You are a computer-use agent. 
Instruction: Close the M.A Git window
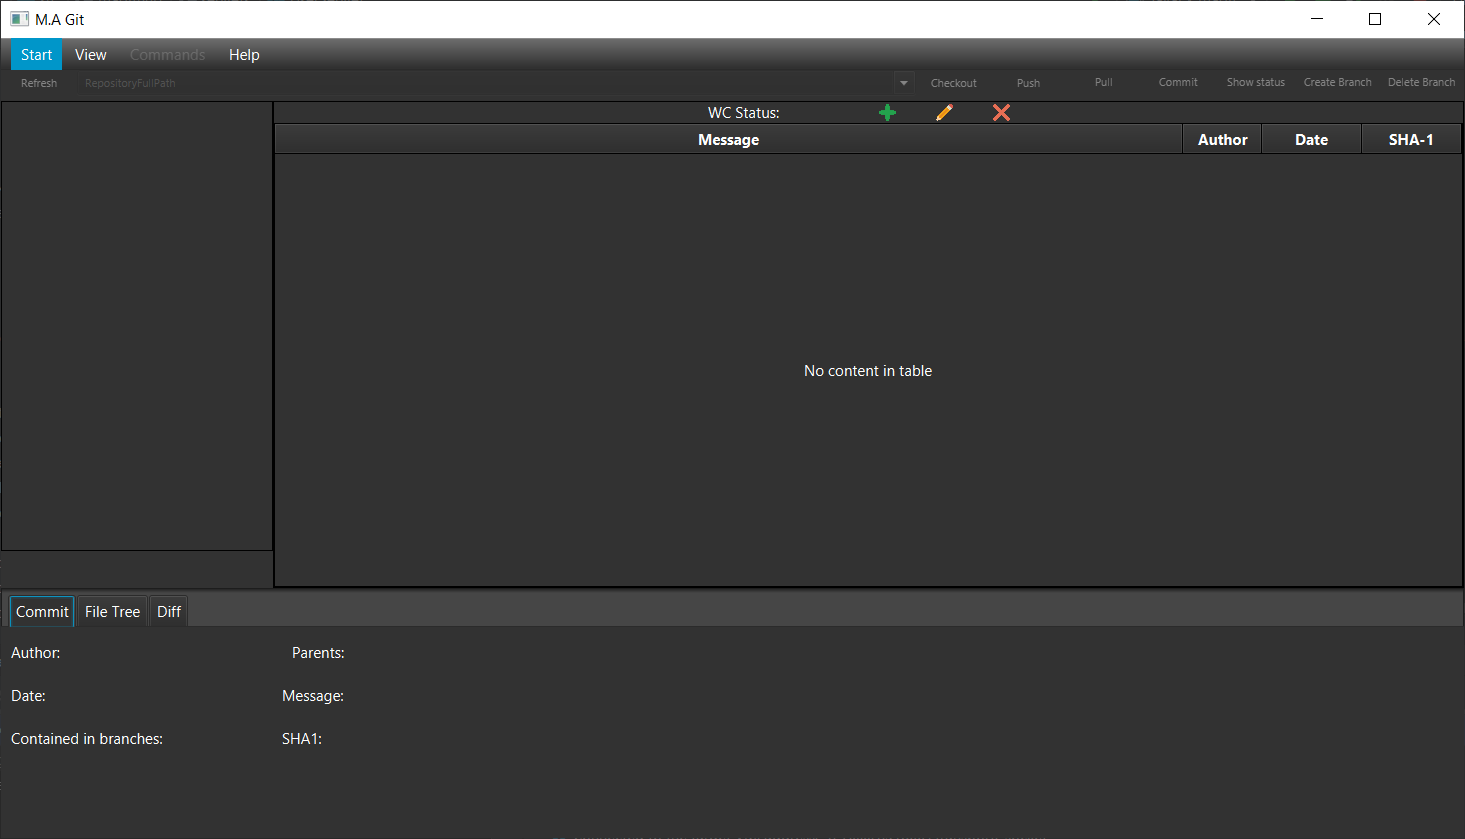[1434, 19]
